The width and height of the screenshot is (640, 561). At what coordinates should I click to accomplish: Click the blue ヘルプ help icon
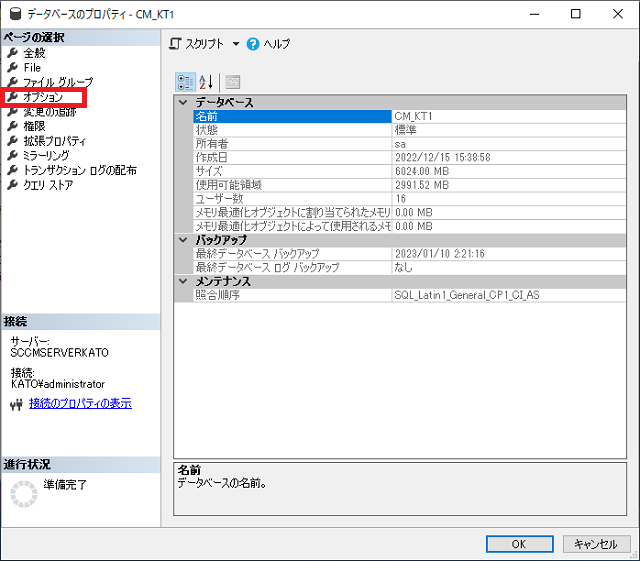[253, 44]
